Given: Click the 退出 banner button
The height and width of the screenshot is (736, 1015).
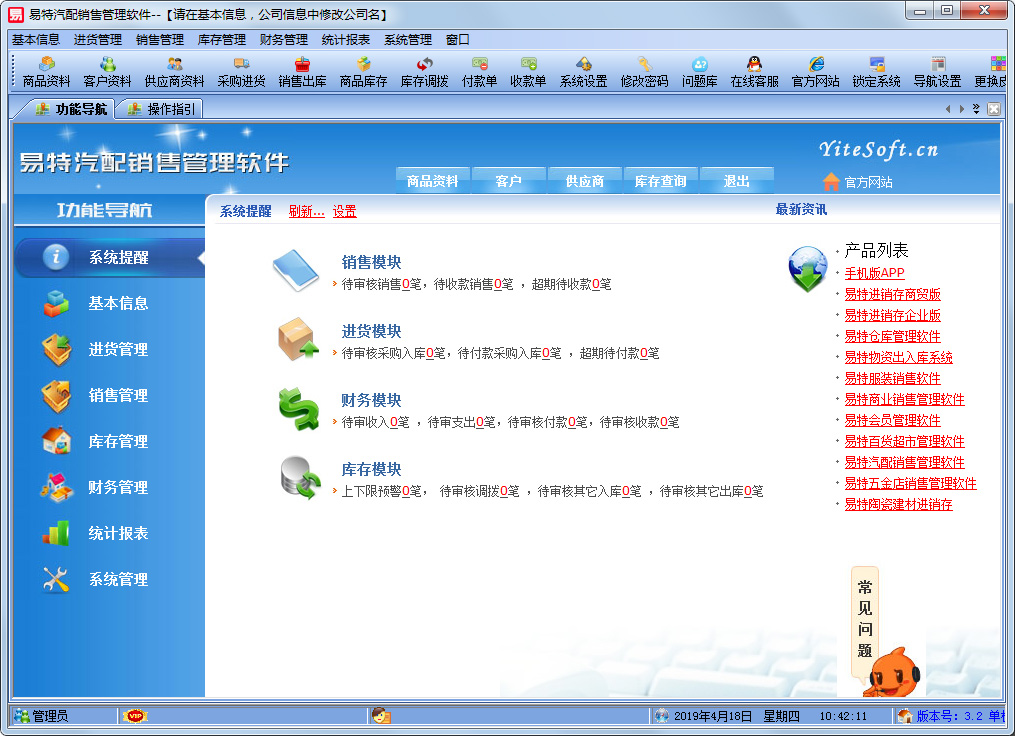Looking at the screenshot, I should point(737,181).
